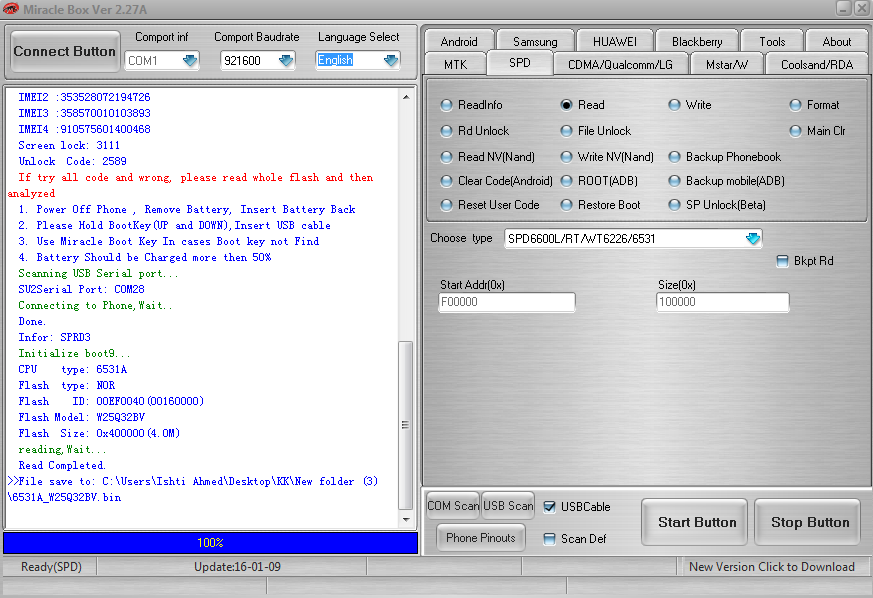Click the Update:16-01-09 status text
This screenshot has height=598, width=873.
click(x=237, y=567)
